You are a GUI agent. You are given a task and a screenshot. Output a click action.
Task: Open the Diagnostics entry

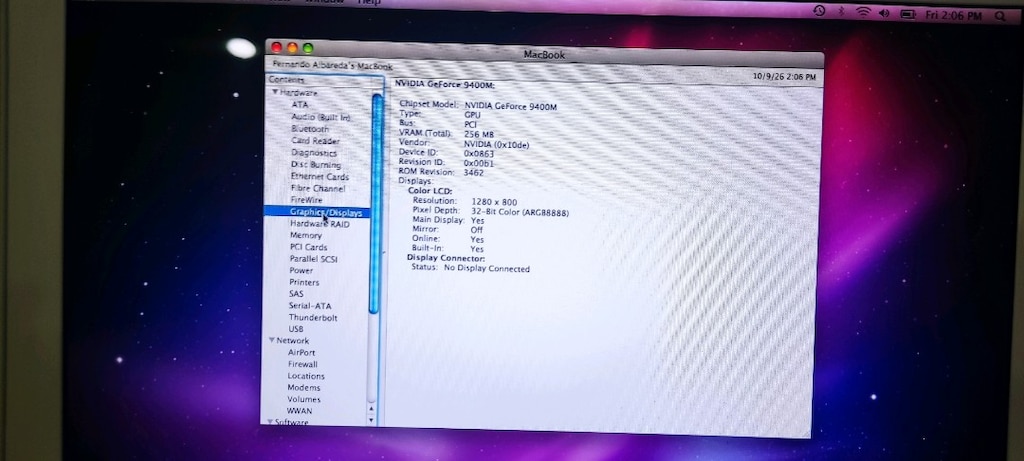tap(314, 153)
